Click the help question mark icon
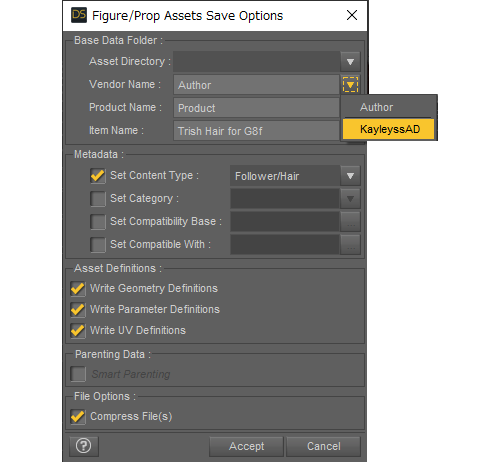This screenshot has width=500, height=462. (x=84, y=446)
